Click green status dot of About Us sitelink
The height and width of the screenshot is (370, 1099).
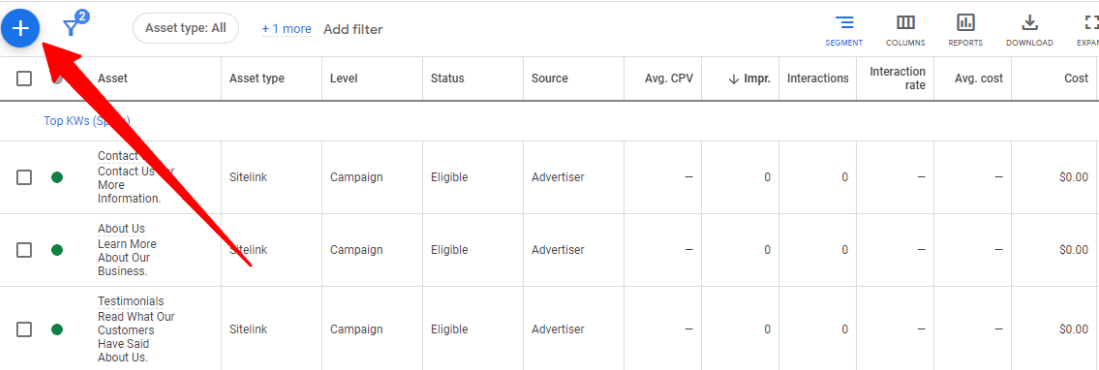[x=57, y=249]
